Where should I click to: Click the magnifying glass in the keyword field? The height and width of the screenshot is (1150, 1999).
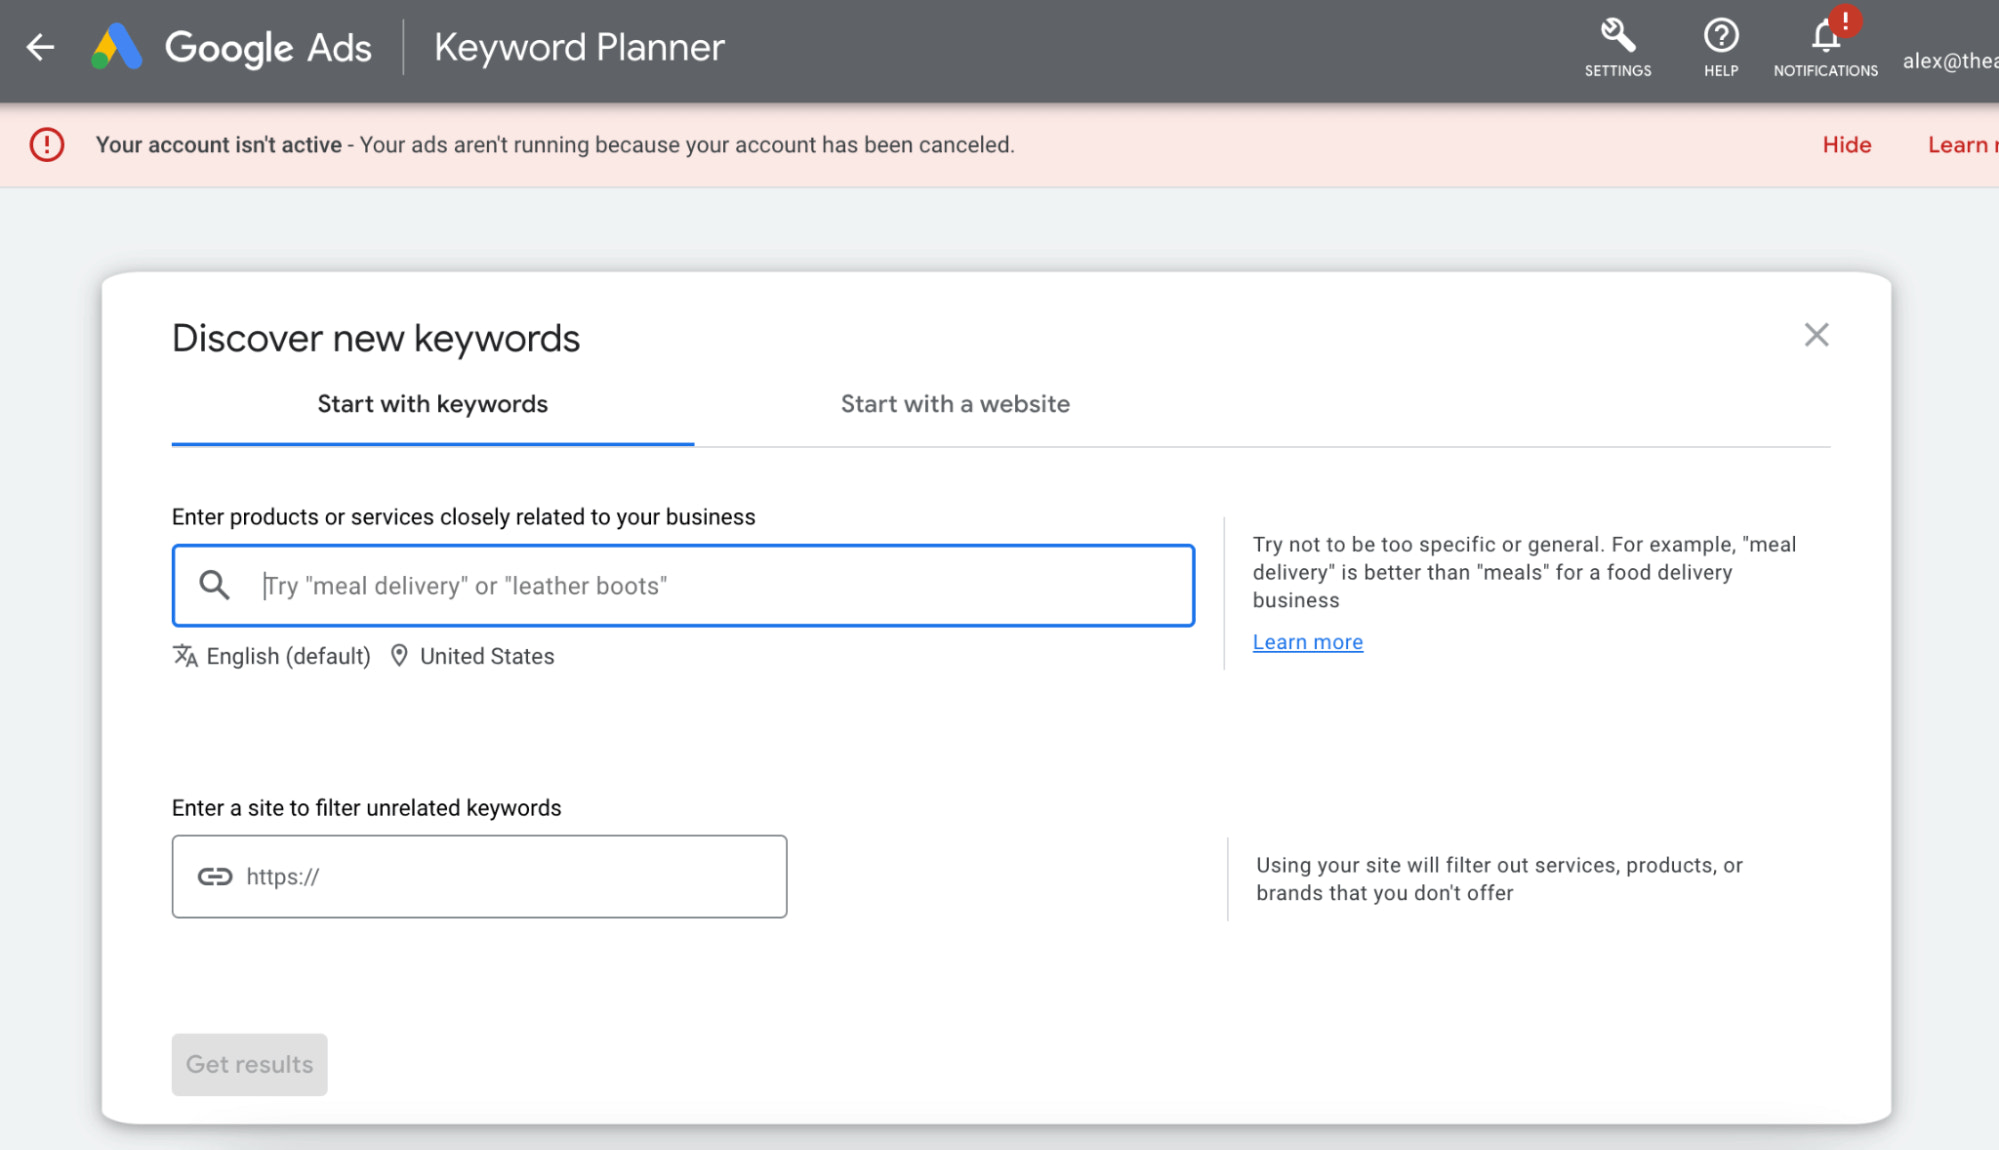coord(215,585)
